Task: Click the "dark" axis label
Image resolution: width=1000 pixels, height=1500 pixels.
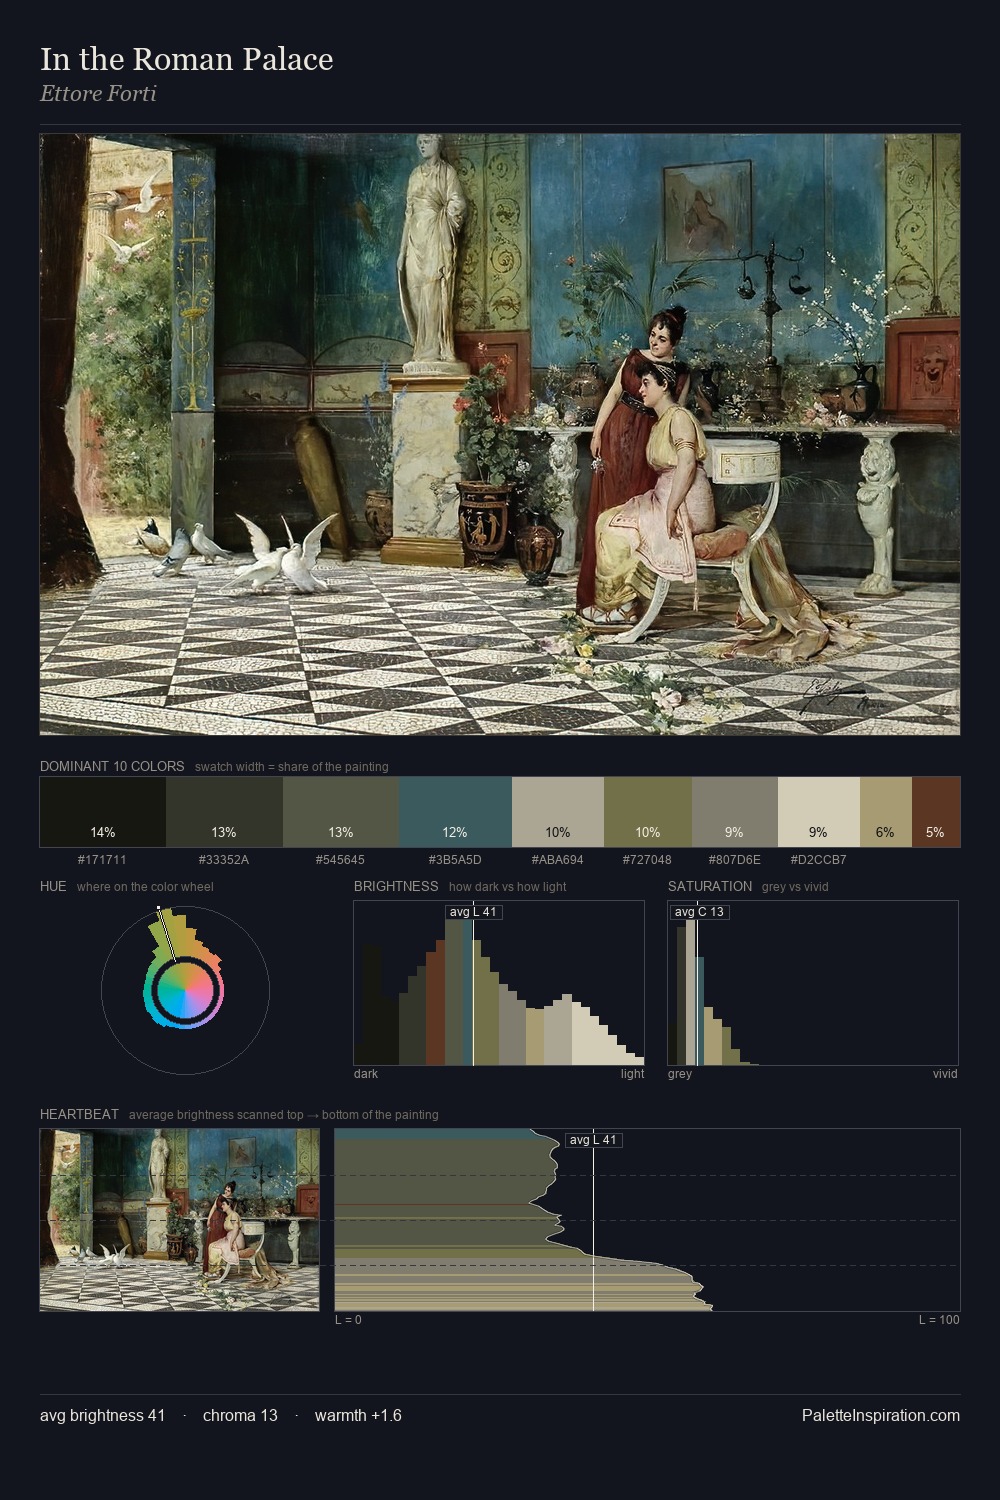Action: [366, 1074]
